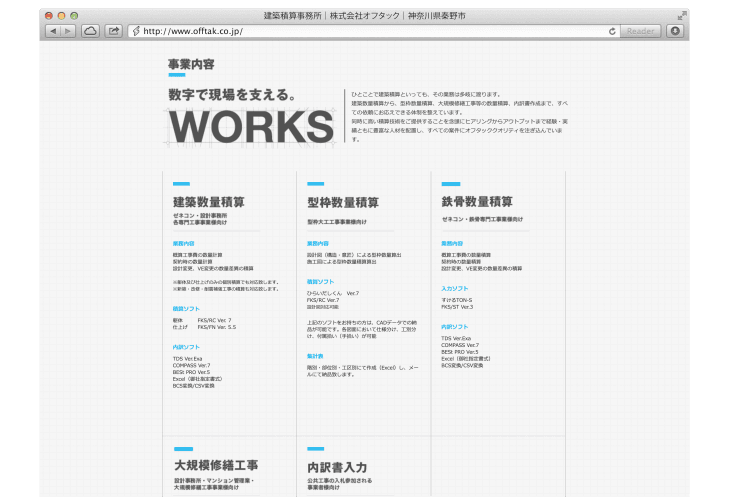Select the 大規模修繕工事 card heading

click(x=216, y=465)
